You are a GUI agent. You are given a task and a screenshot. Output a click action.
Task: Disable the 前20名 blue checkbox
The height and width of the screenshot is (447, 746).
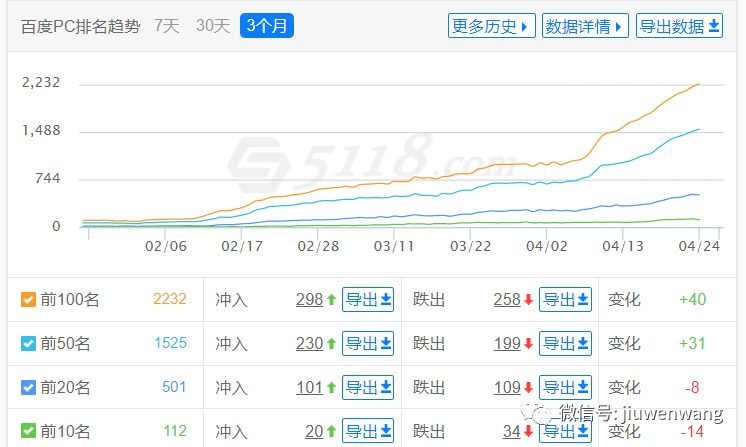coord(29,388)
